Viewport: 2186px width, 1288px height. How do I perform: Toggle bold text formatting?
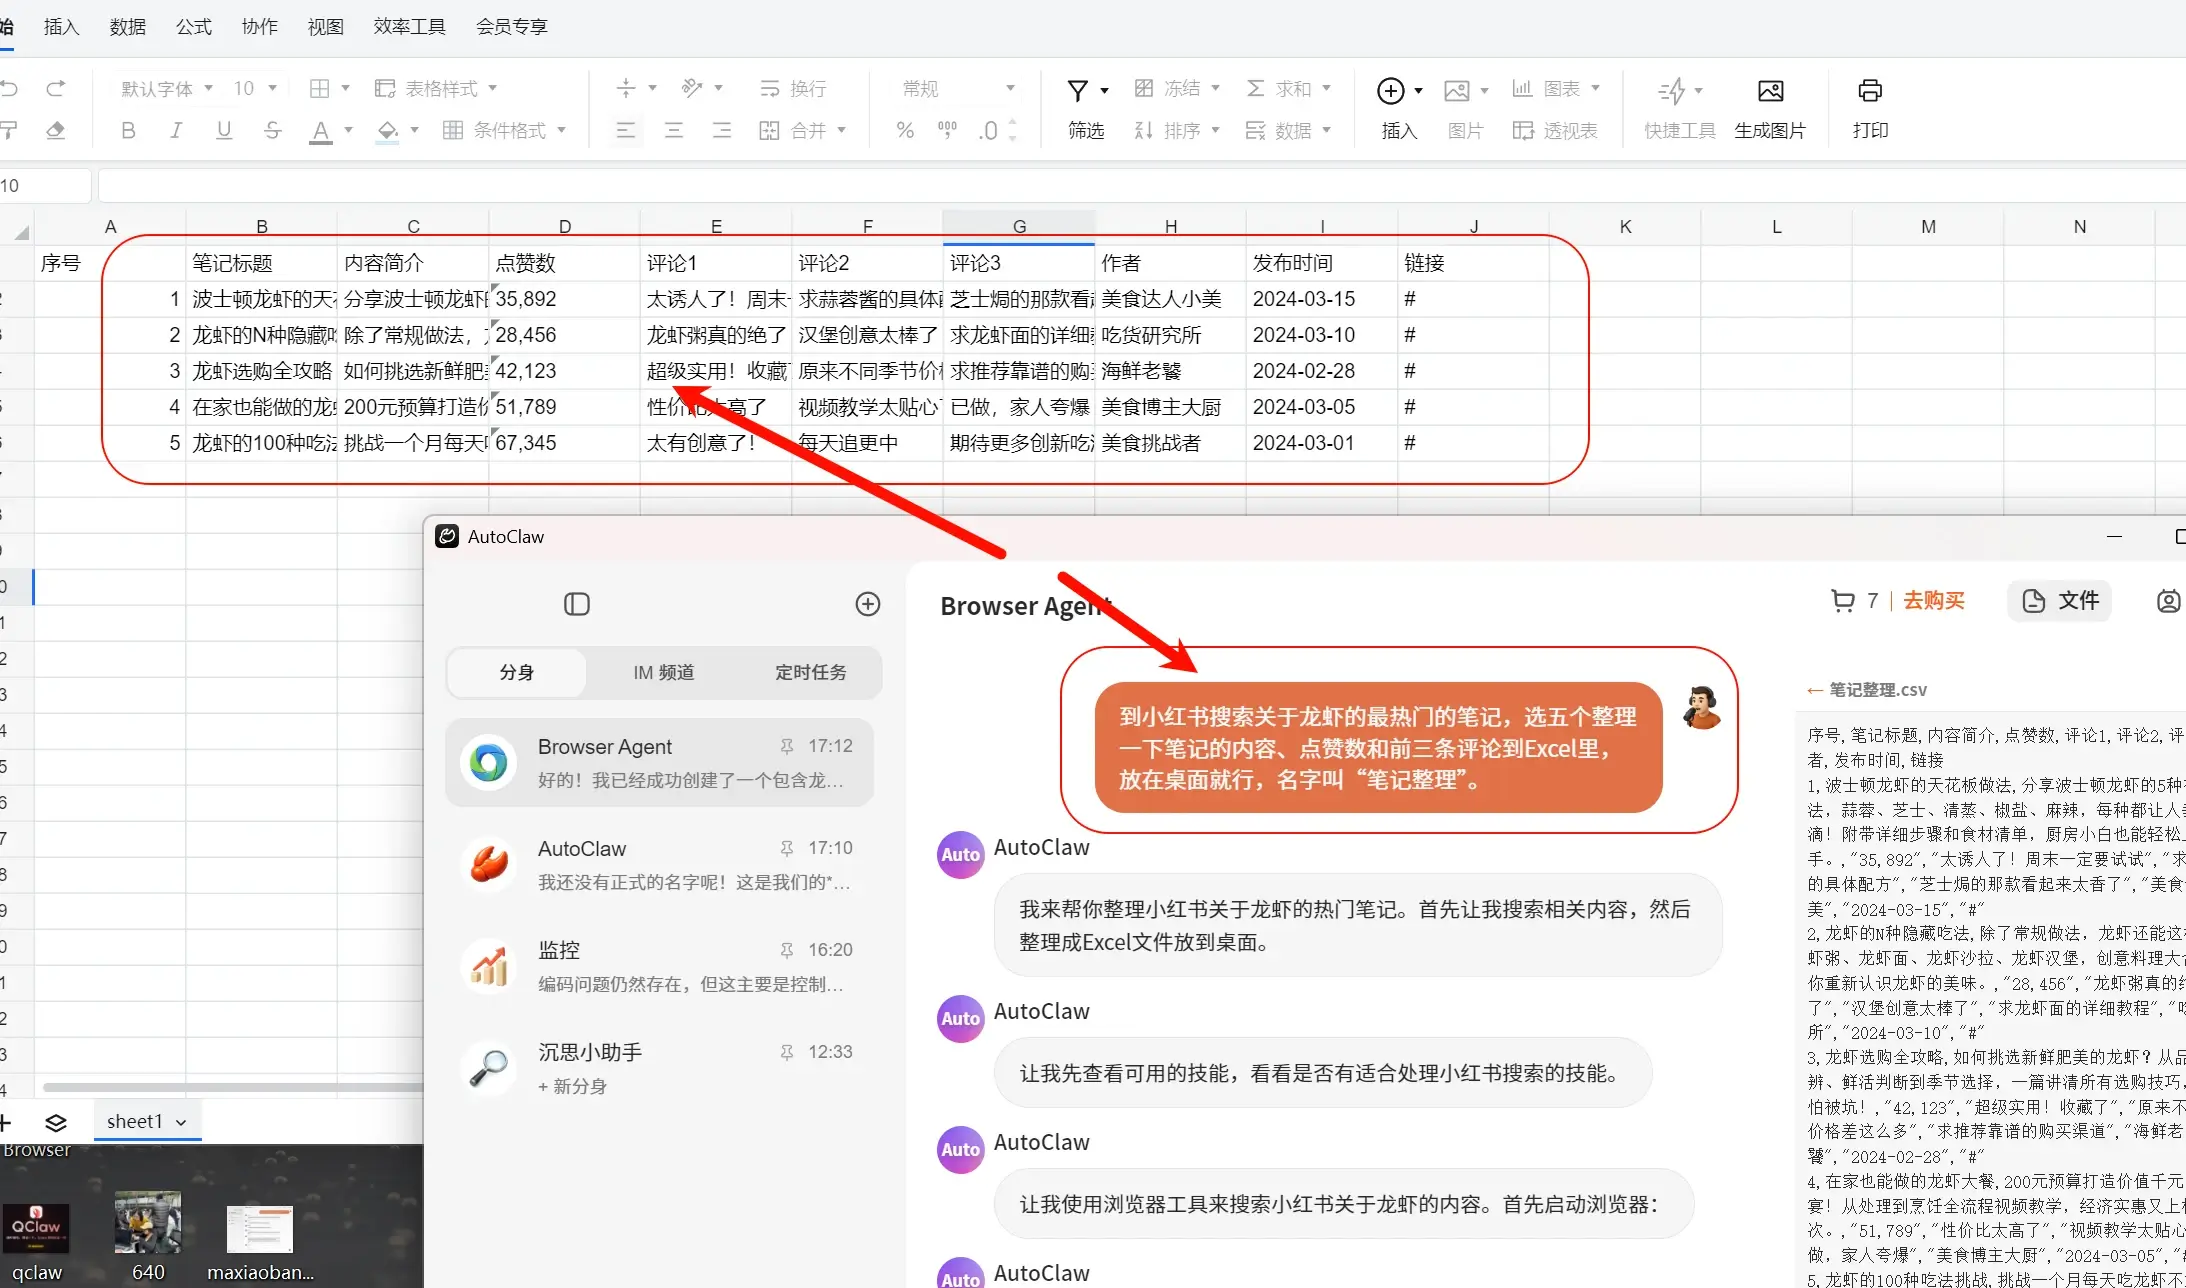(128, 130)
